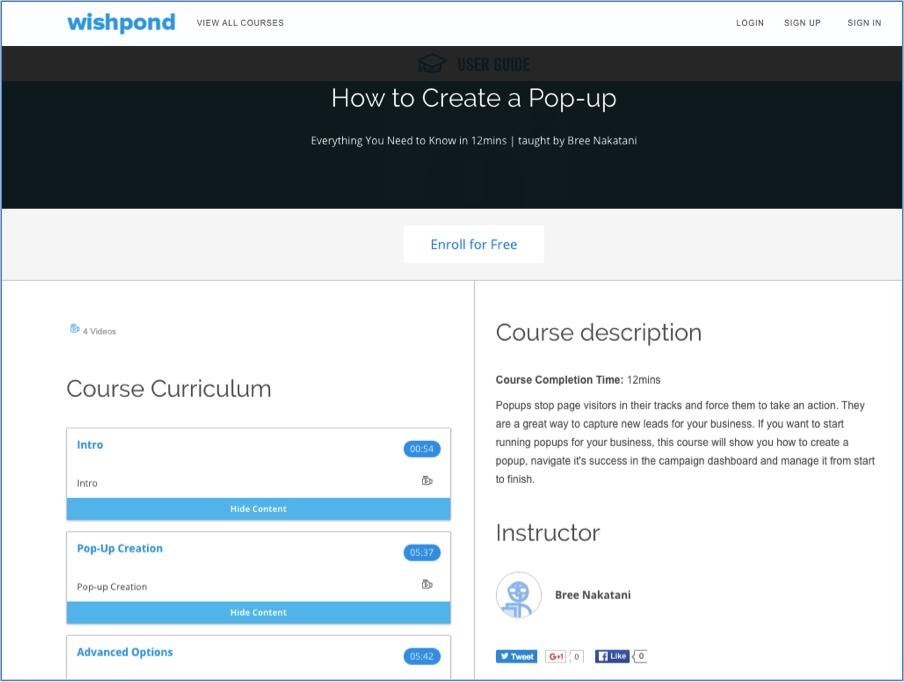Click the Course description heading
This screenshot has width=904, height=682.
coord(598,333)
